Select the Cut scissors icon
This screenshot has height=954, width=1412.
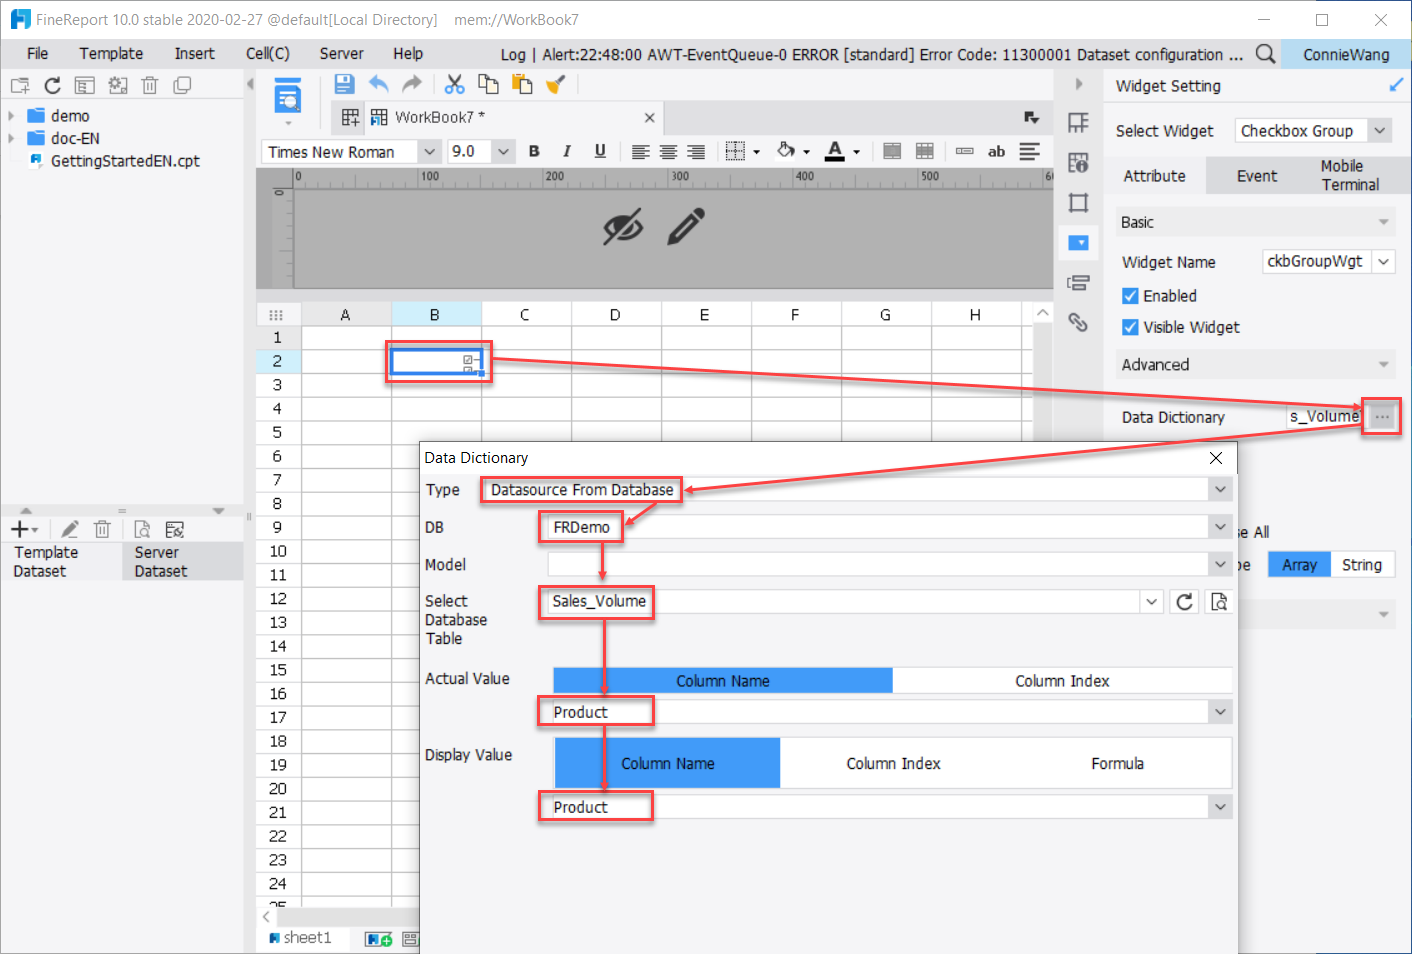pyautogui.click(x=454, y=84)
